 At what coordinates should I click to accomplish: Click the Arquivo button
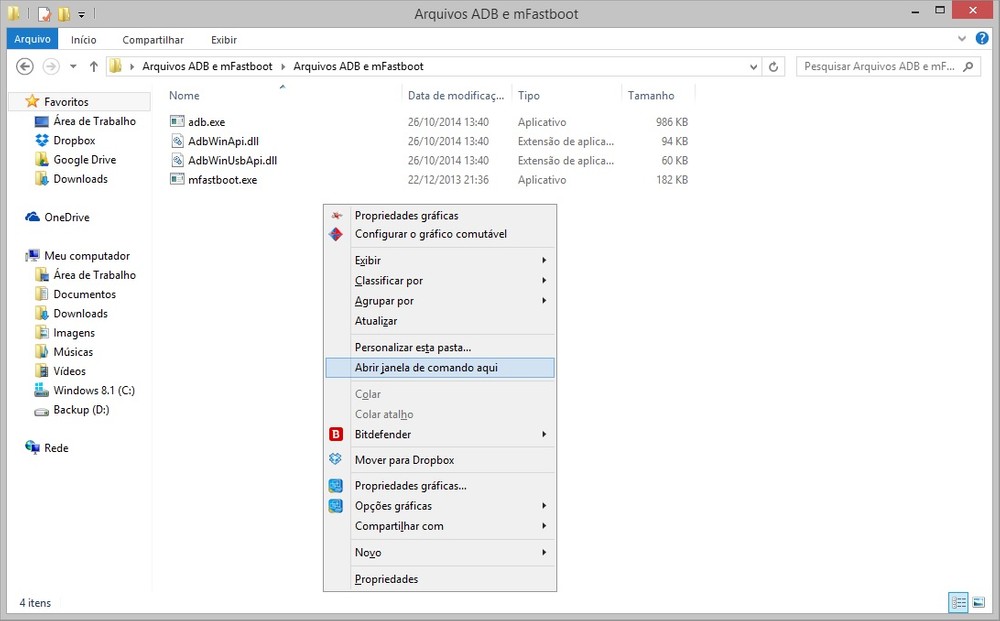(x=32, y=40)
